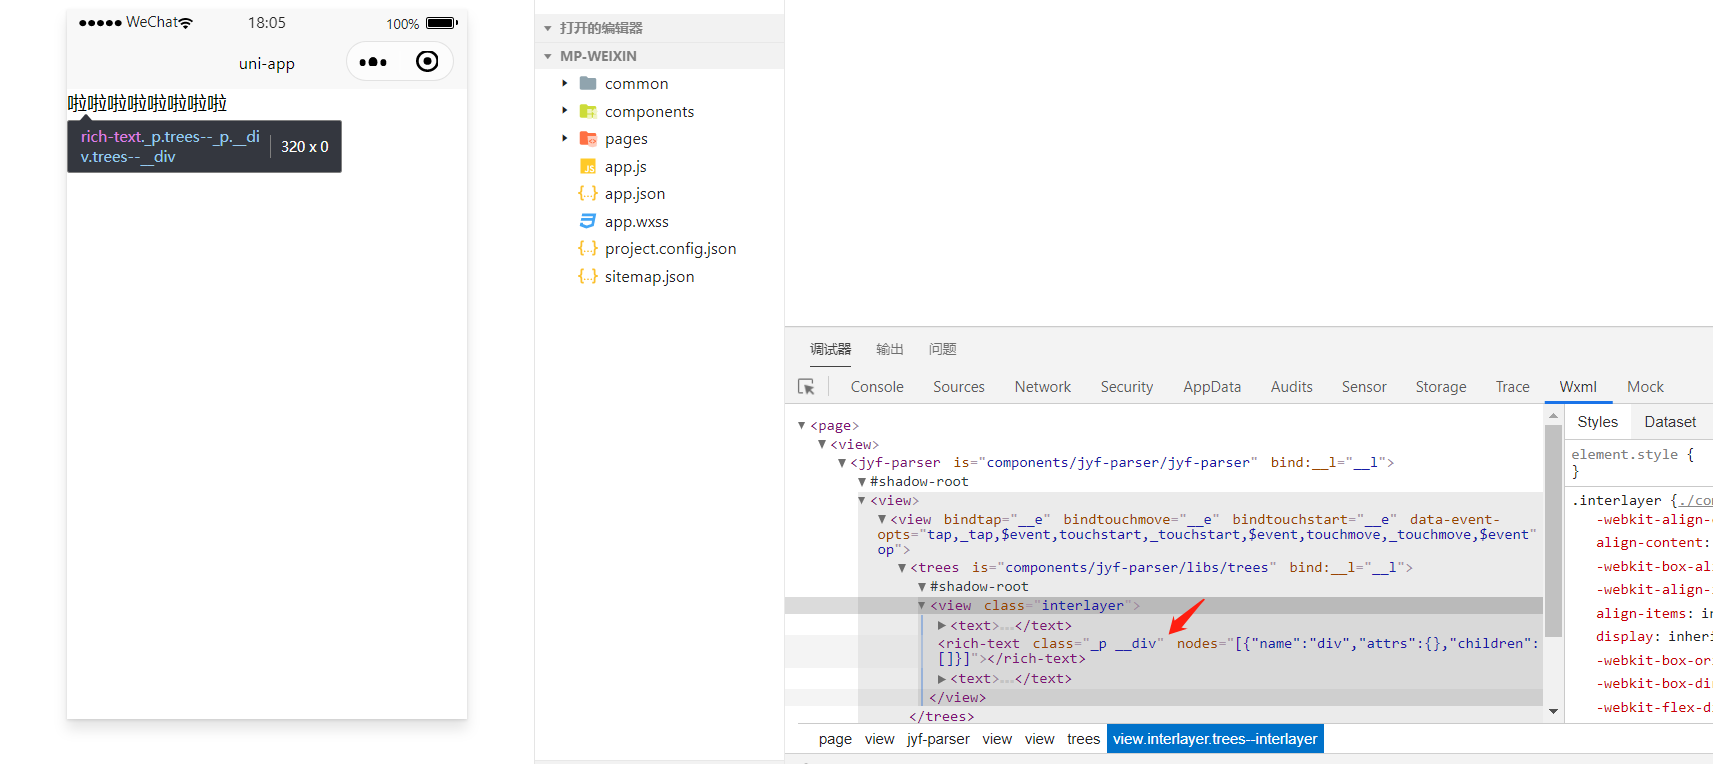Click the display: inherit style property
Screen dimensions: 1713x764
(x=1653, y=636)
